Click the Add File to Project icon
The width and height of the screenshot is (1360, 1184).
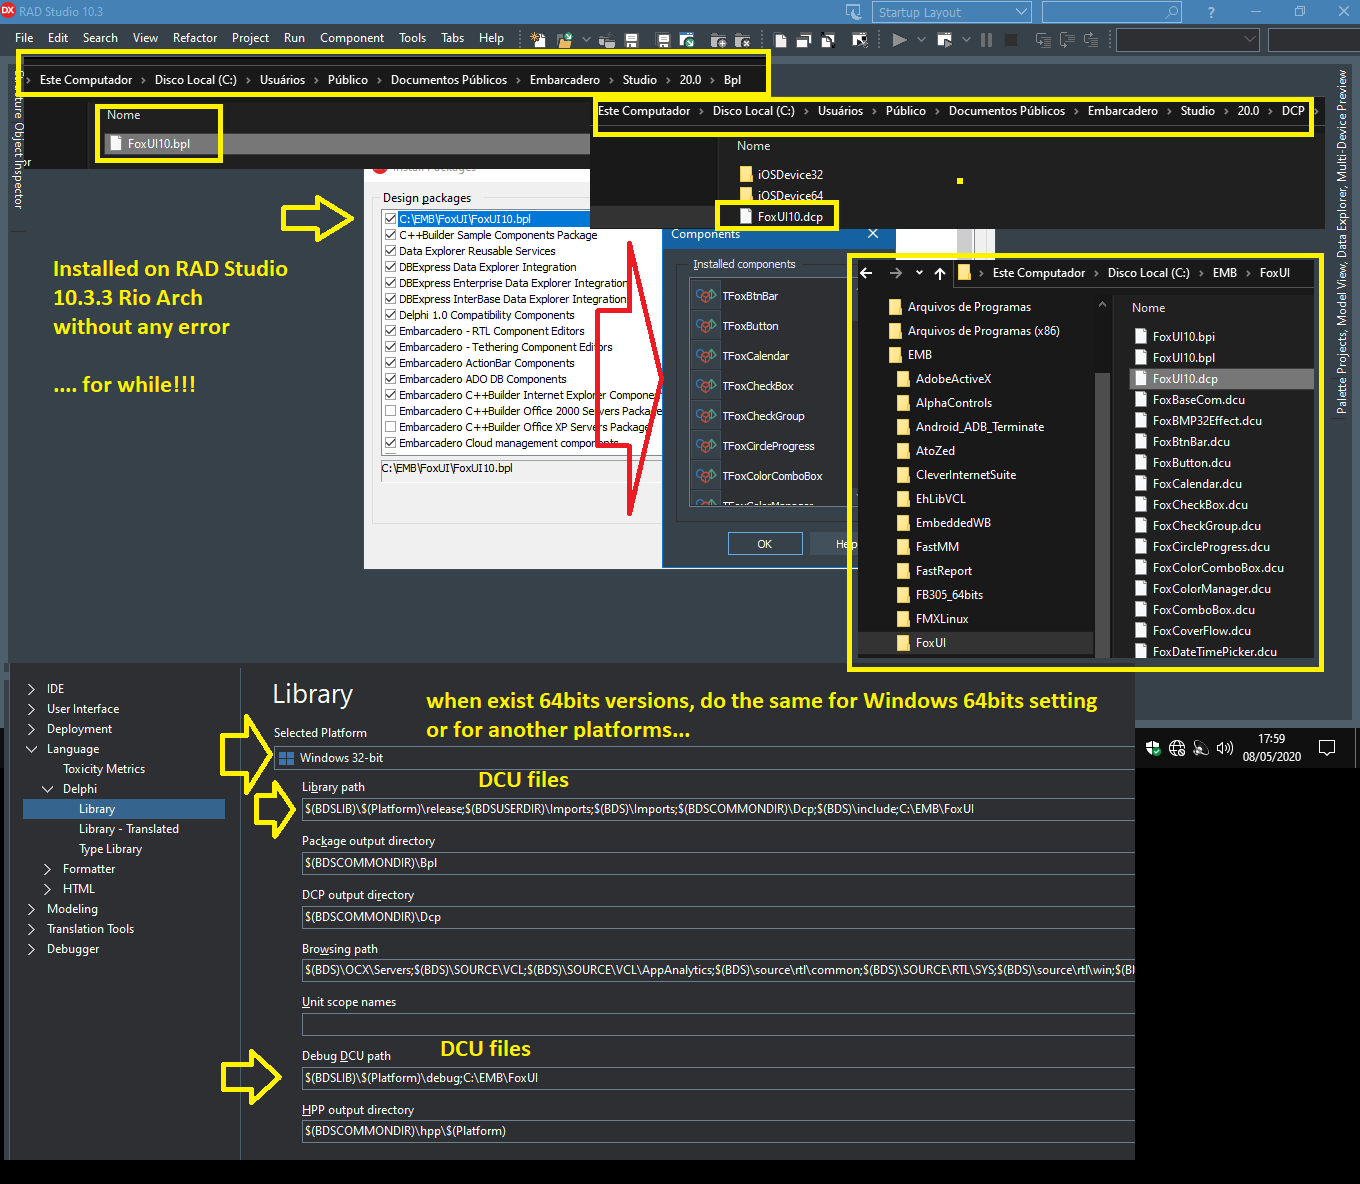click(718, 40)
